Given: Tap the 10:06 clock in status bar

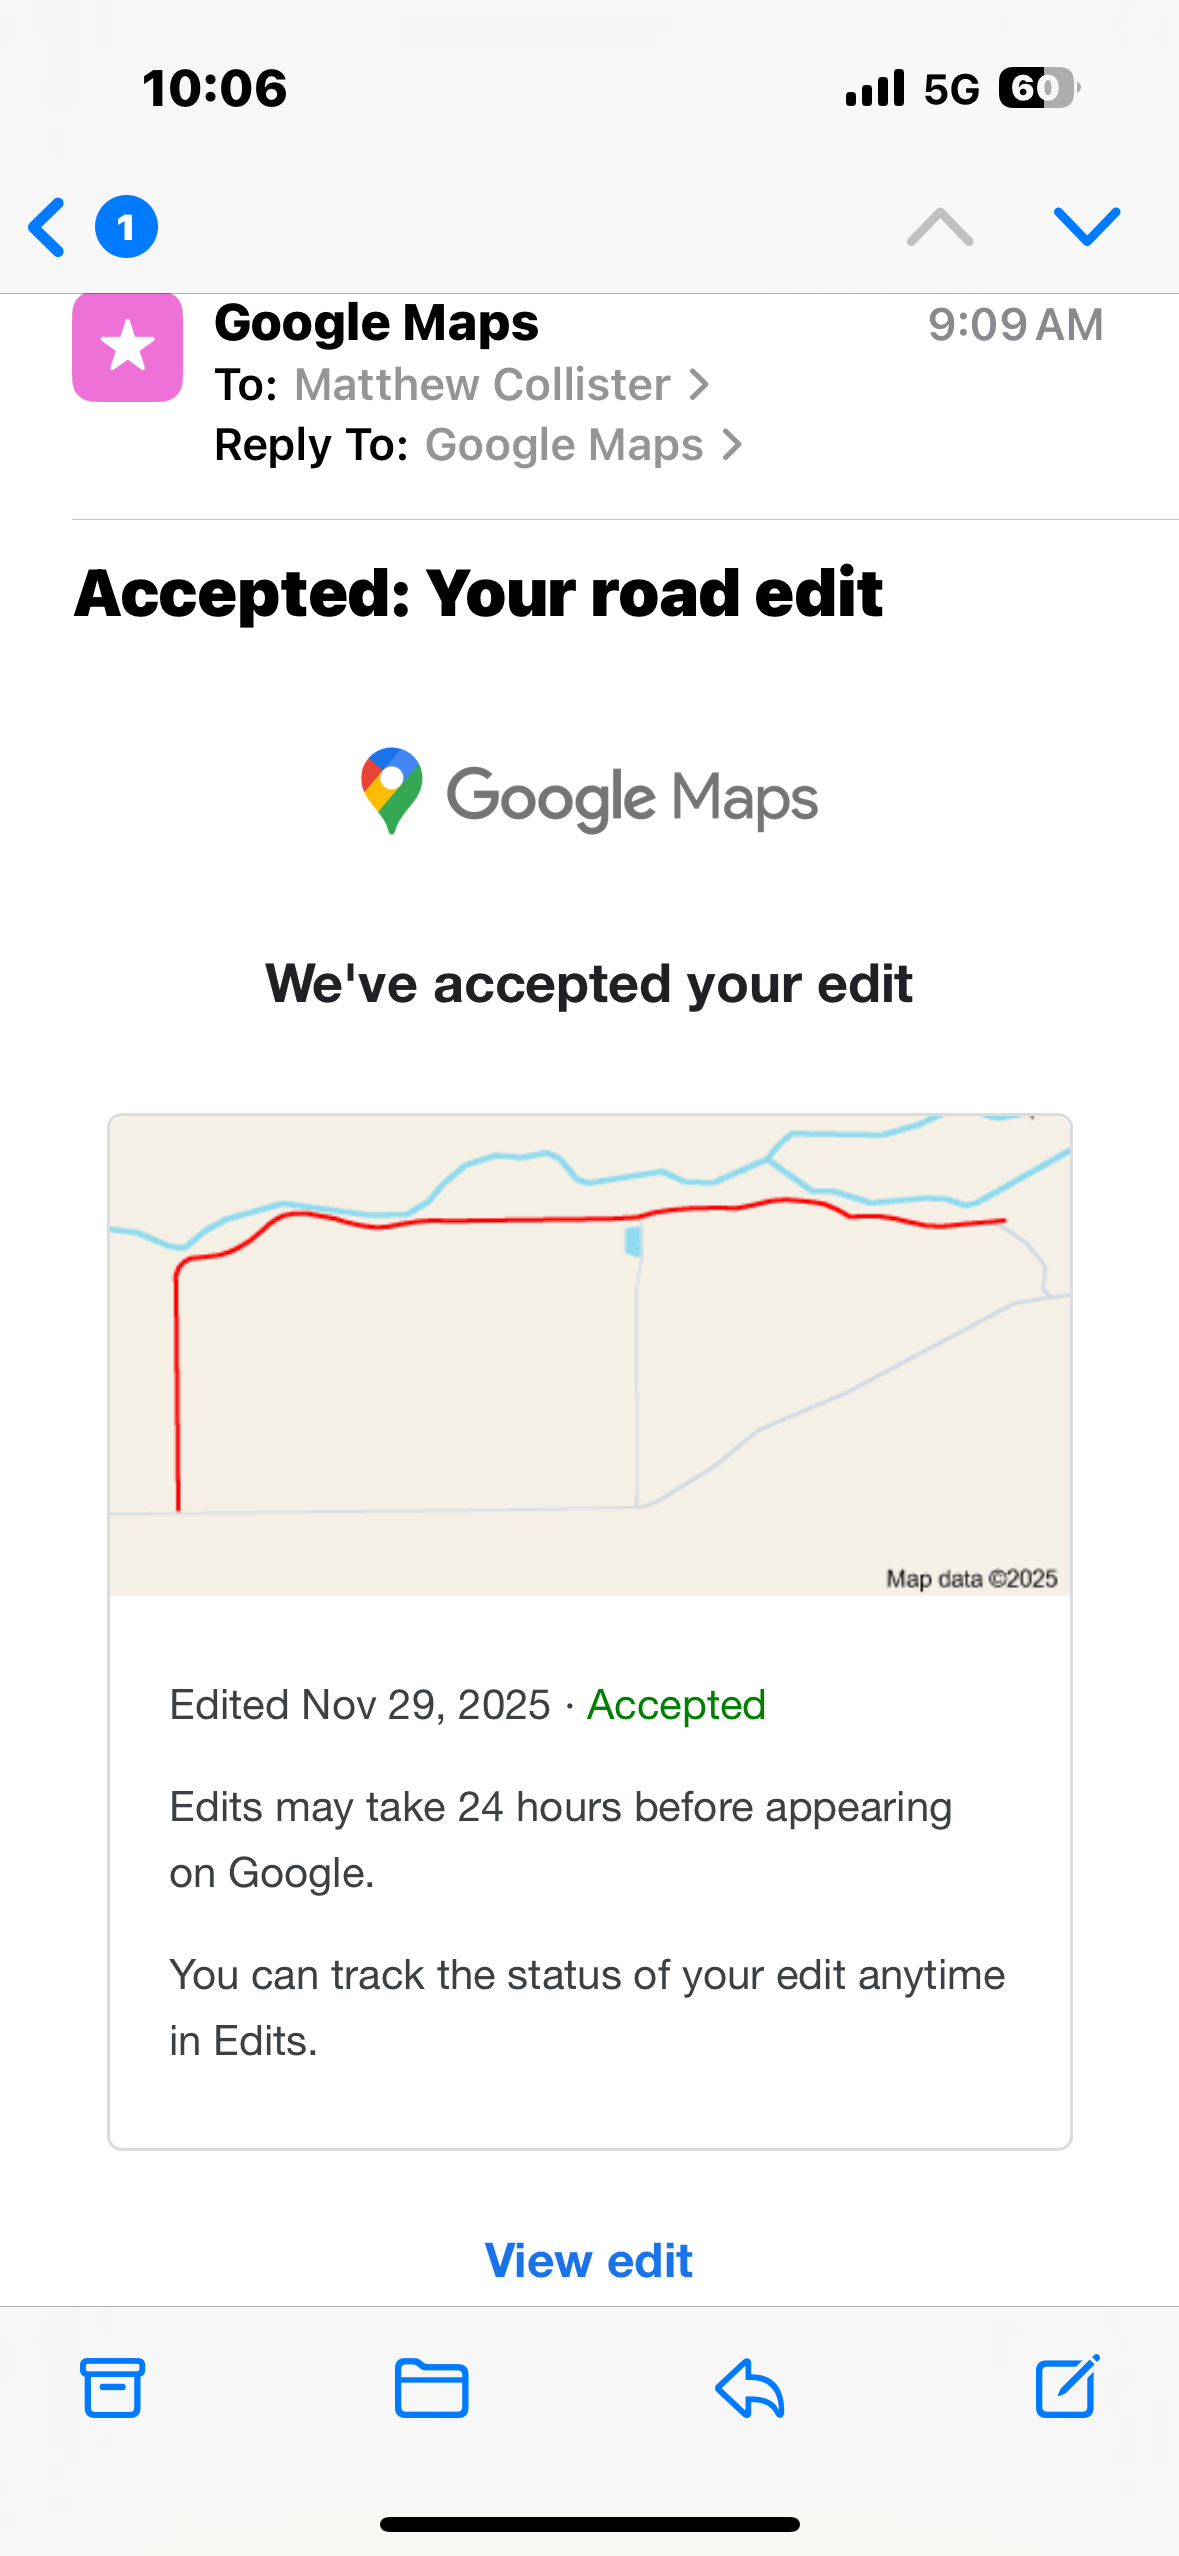Looking at the screenshot, I should pyautogui.click(x=215, y=88).
